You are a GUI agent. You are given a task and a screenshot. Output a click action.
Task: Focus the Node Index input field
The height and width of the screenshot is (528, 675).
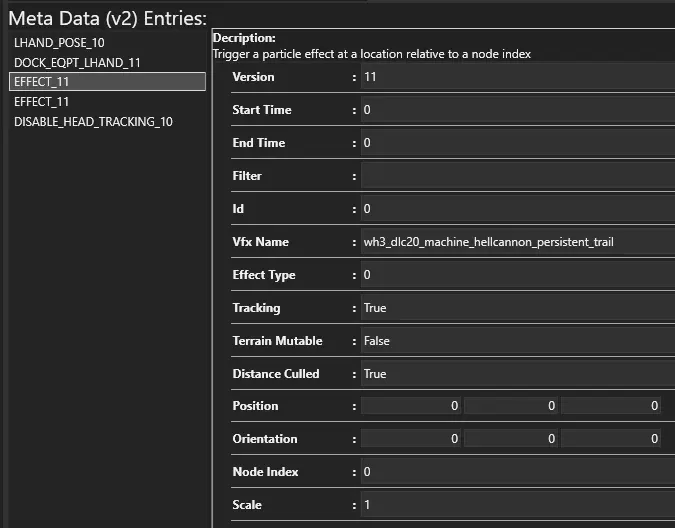[517, 472]
